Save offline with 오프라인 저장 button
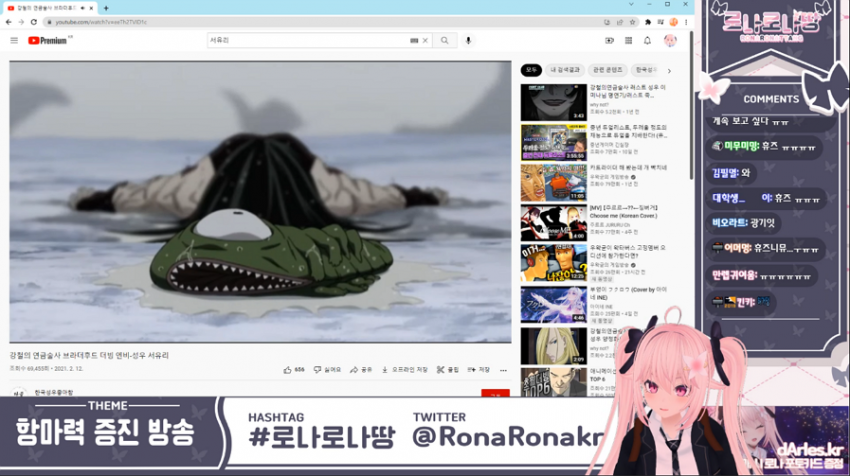Image resolution: width=850 pixels, height=476 pixels. point(404,370)
